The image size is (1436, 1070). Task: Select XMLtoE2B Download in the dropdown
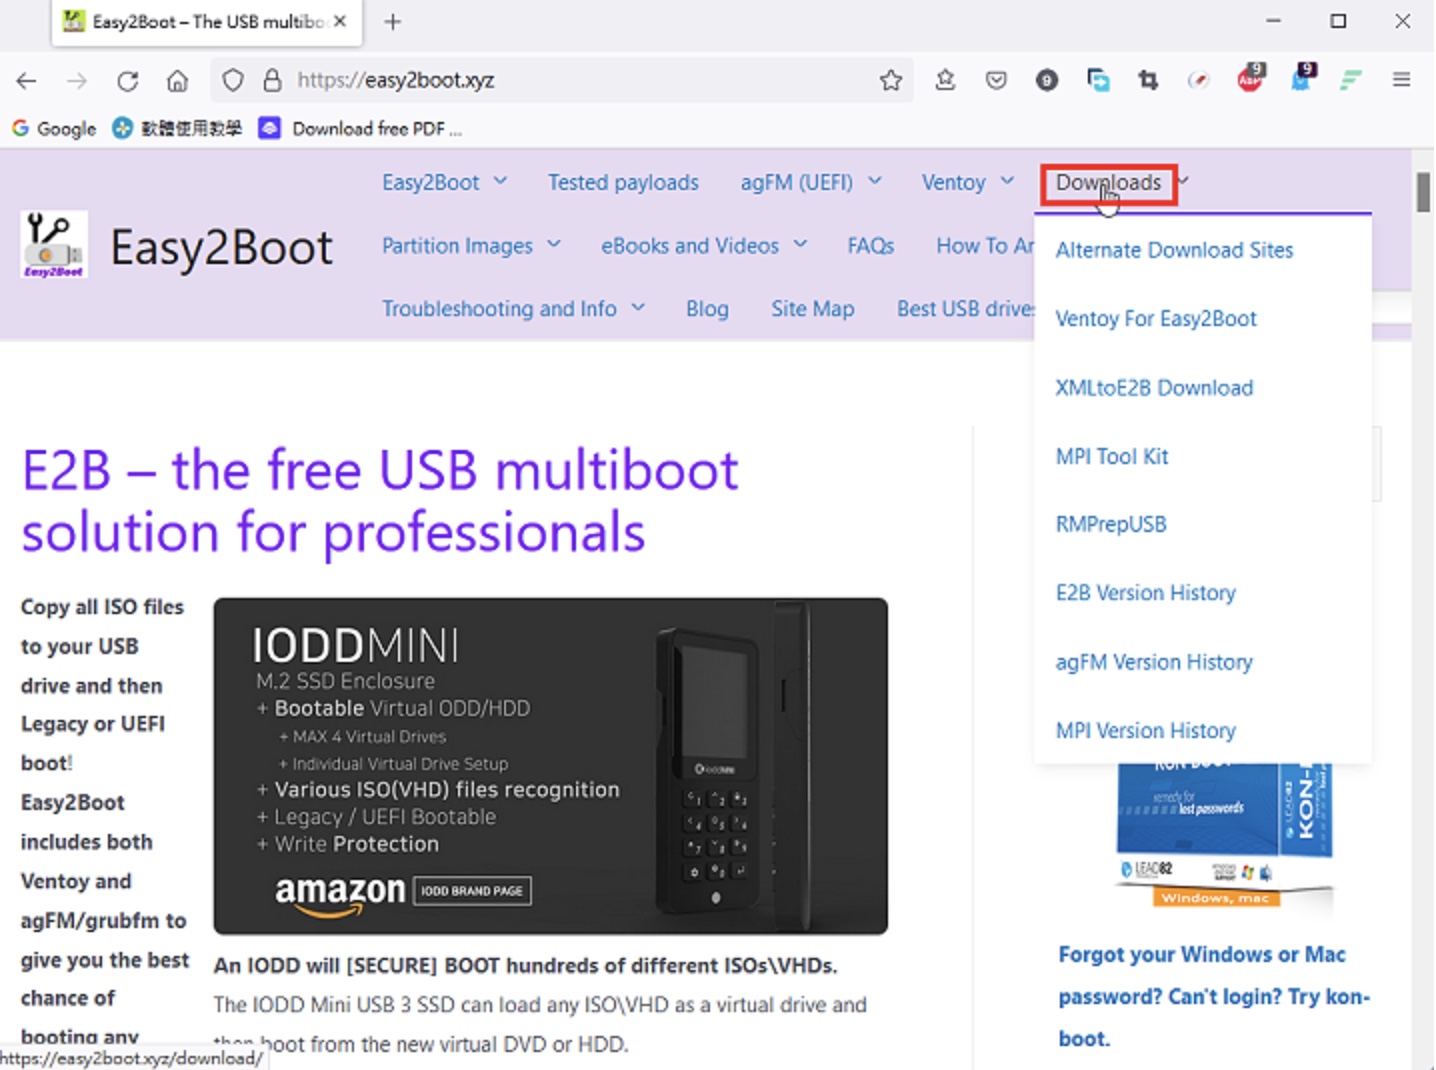pos(1154,388)
